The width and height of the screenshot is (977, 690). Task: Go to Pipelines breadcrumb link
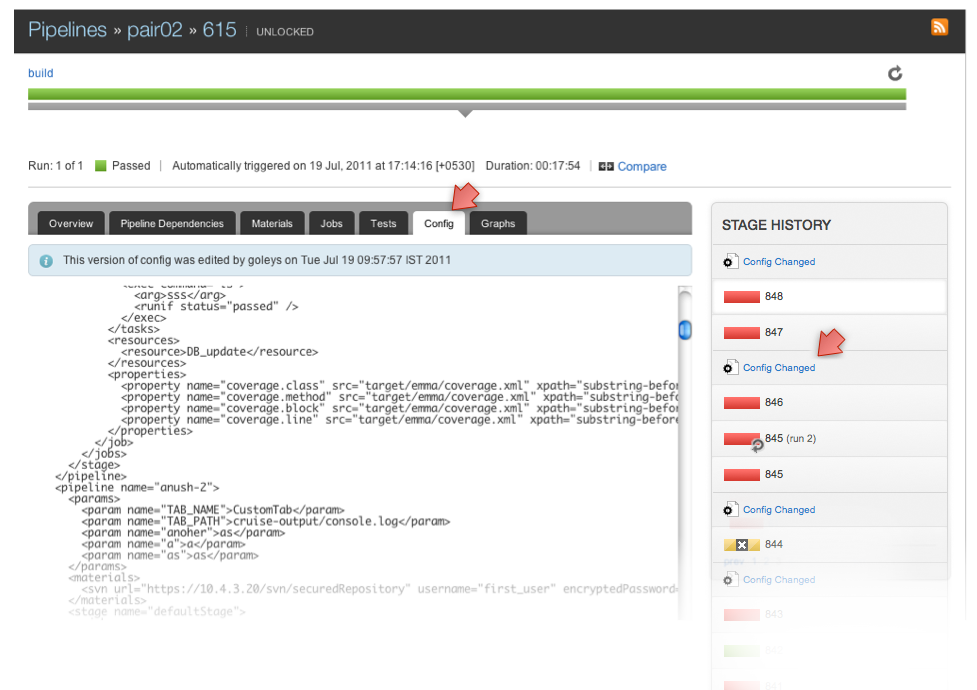point(67,30)
